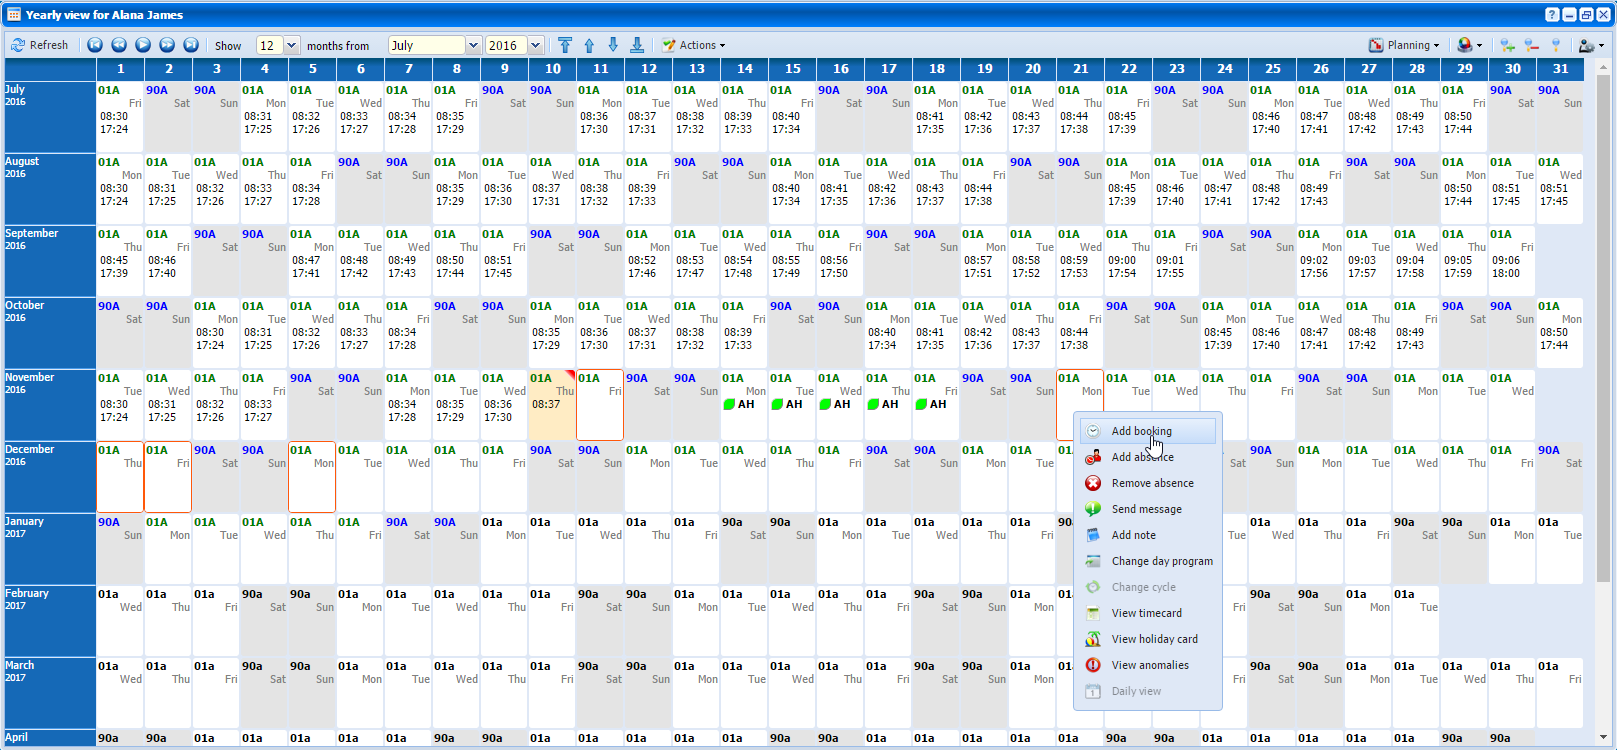
Task: Choose Remove absence from the context menu
Action: 1152,483
